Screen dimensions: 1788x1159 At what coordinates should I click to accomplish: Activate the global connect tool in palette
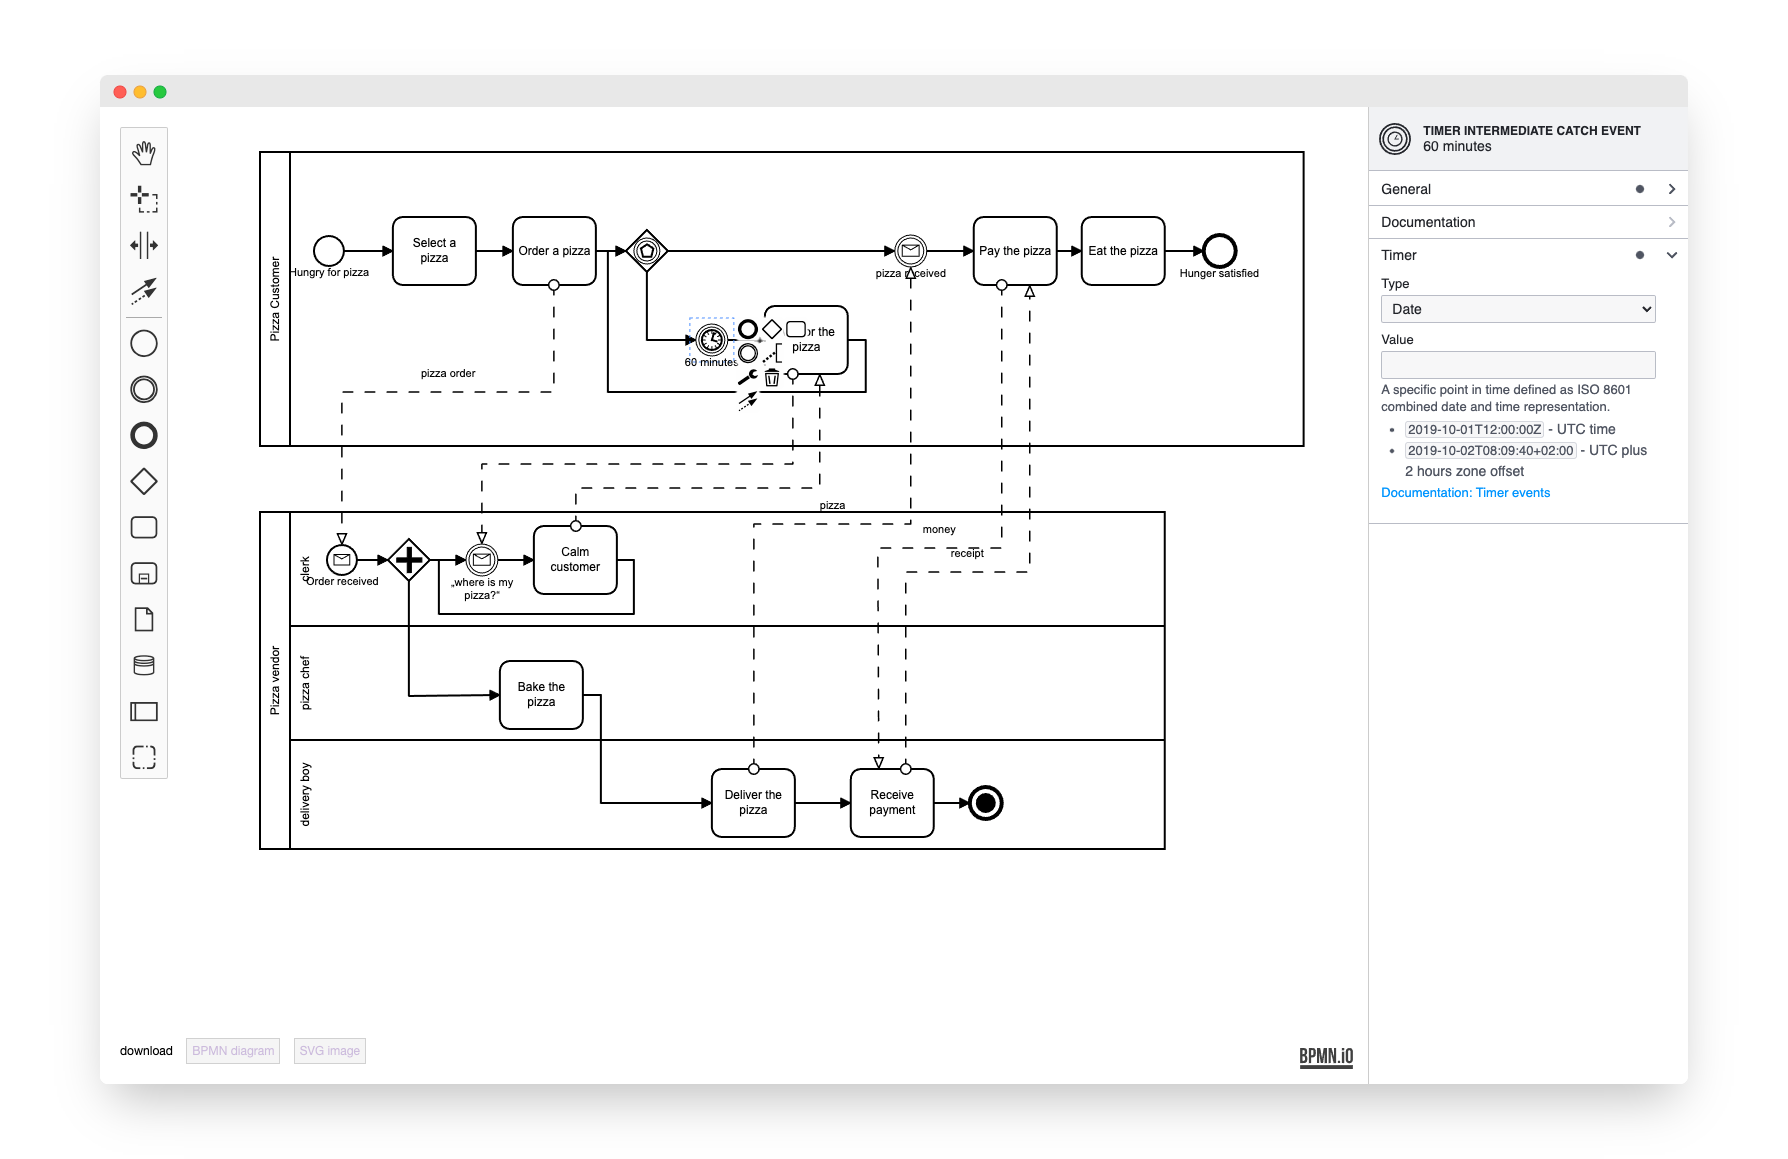tap(144, 291)
